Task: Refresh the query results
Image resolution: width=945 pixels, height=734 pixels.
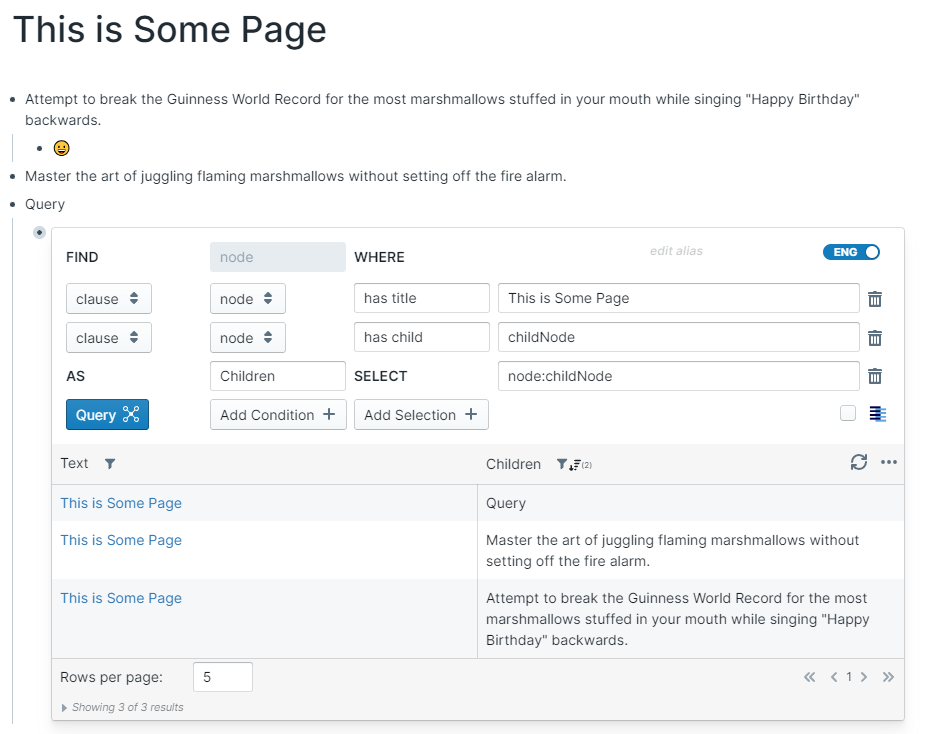Action: (858, 462)
